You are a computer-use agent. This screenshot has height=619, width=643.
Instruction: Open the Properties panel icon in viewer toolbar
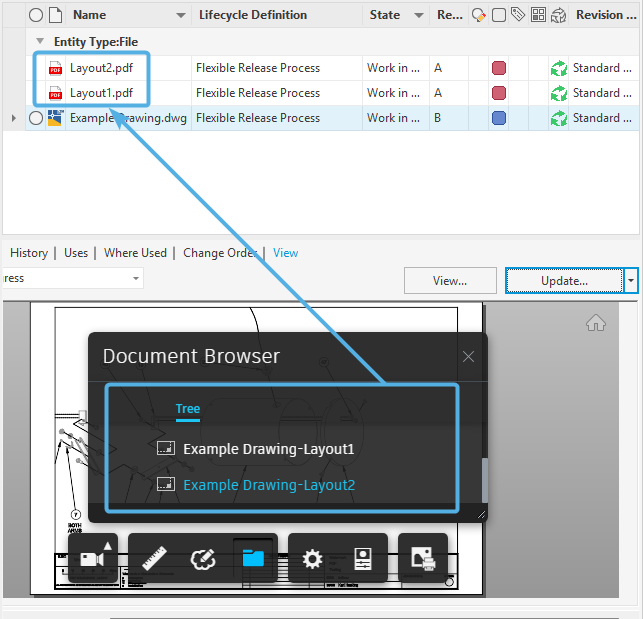[x=363, y=559]
